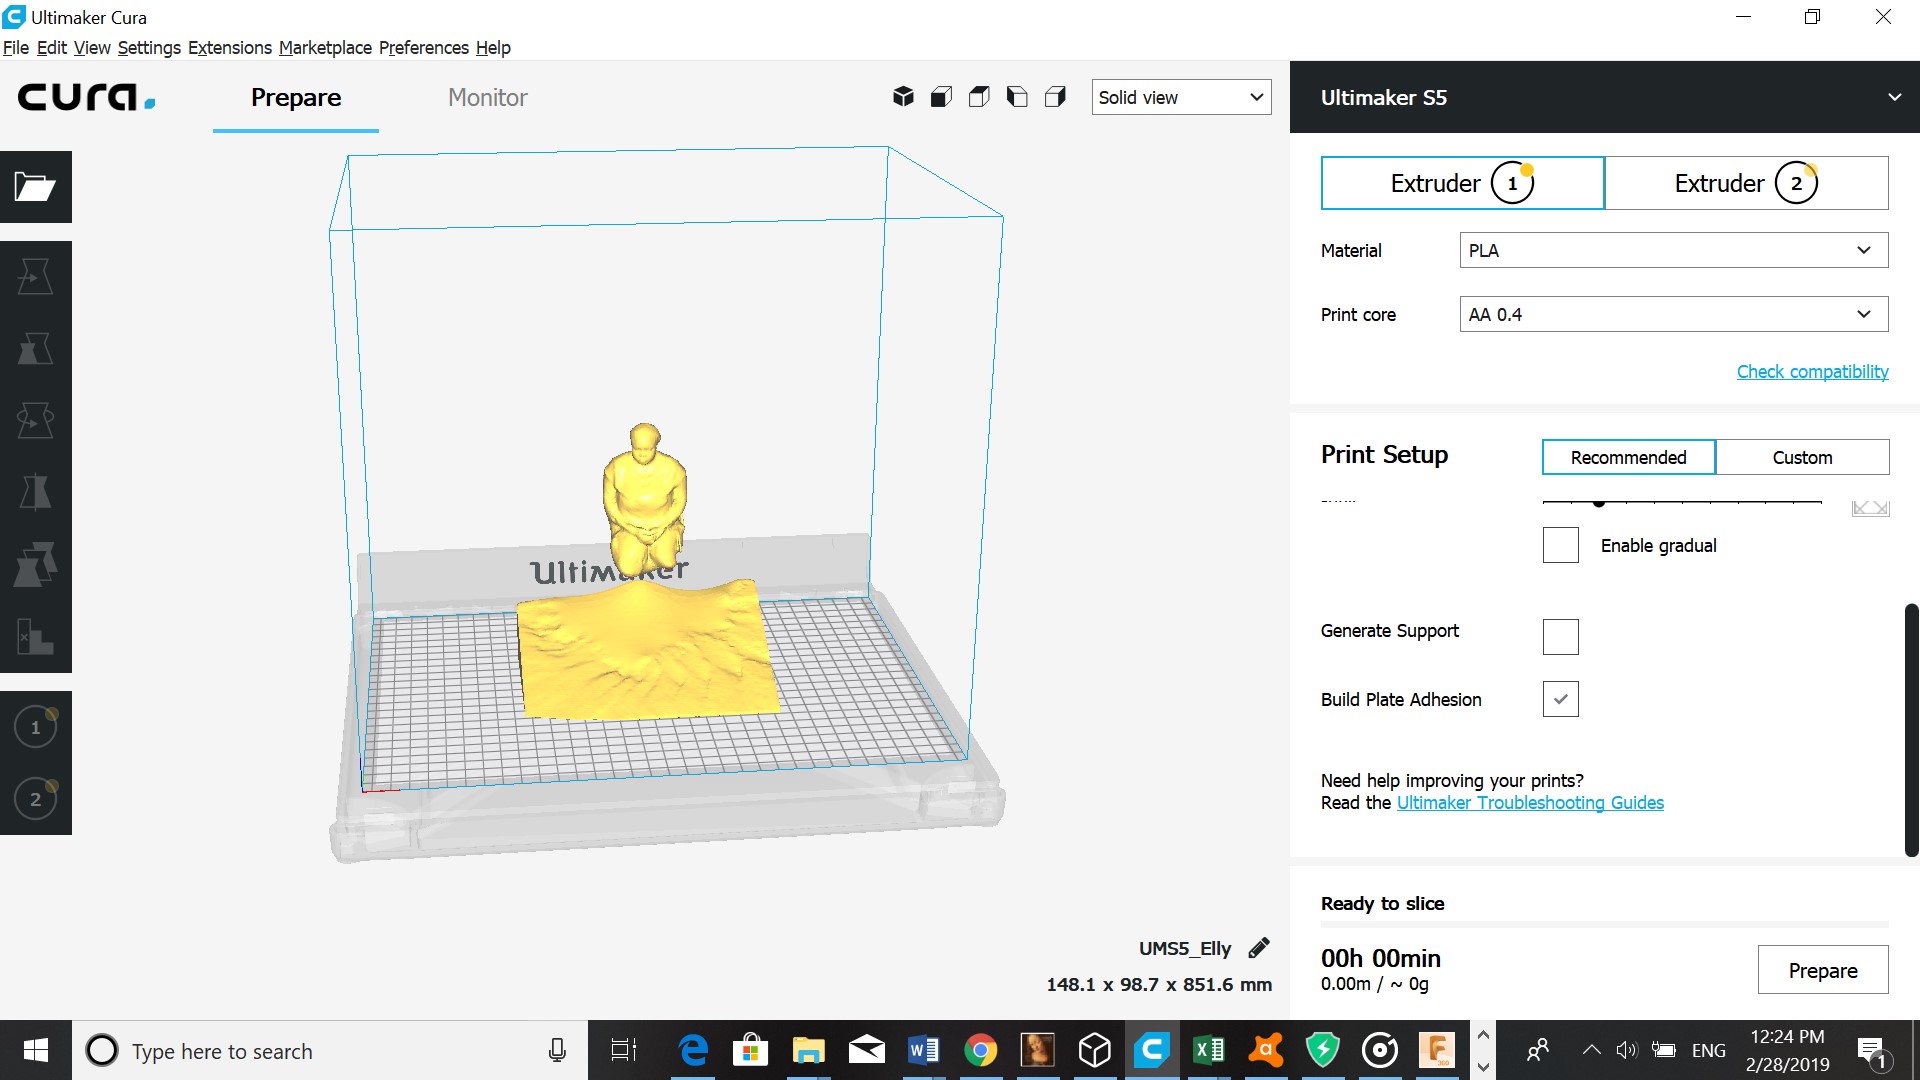Click the pencil icon beside UMS5_Elly

(1259, 948)
